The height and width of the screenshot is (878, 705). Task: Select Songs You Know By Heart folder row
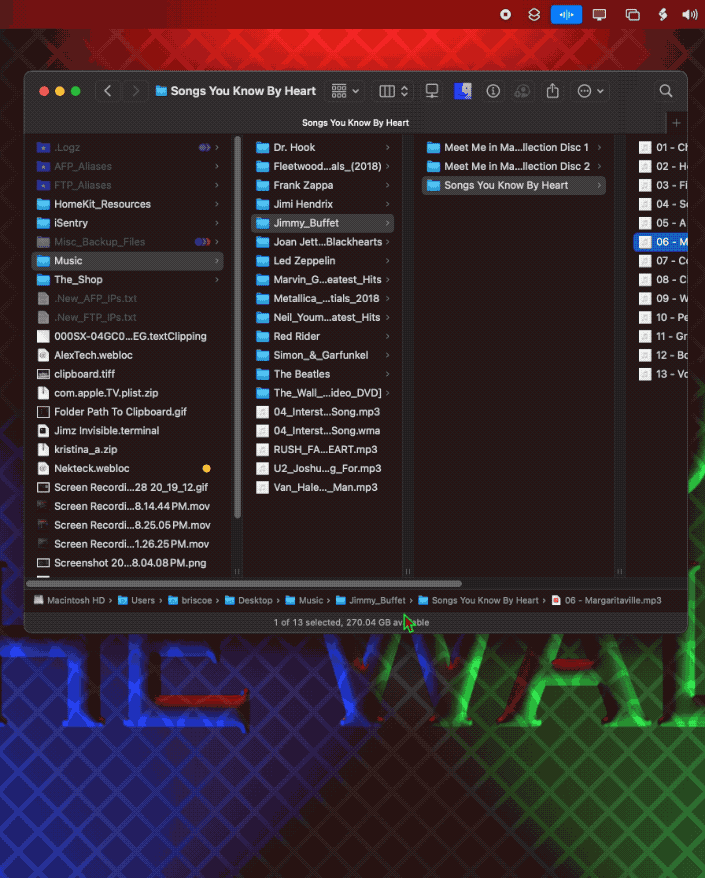(513, 185)
